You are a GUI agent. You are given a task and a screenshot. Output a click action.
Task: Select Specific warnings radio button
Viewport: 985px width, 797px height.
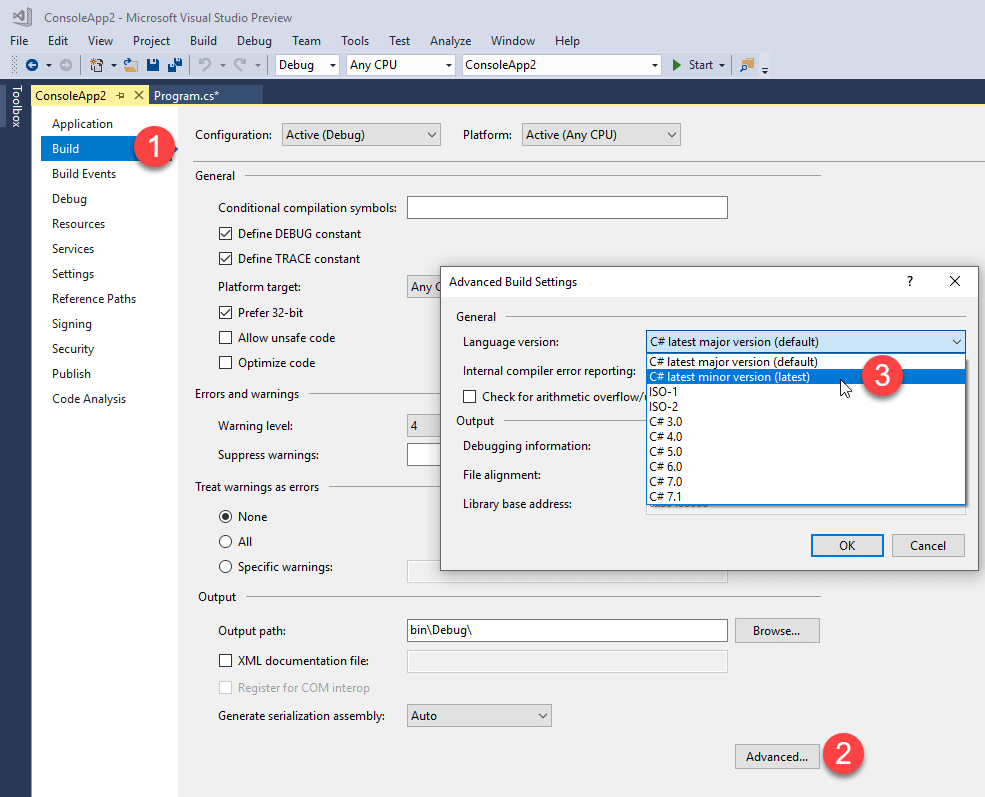point(226,567)
